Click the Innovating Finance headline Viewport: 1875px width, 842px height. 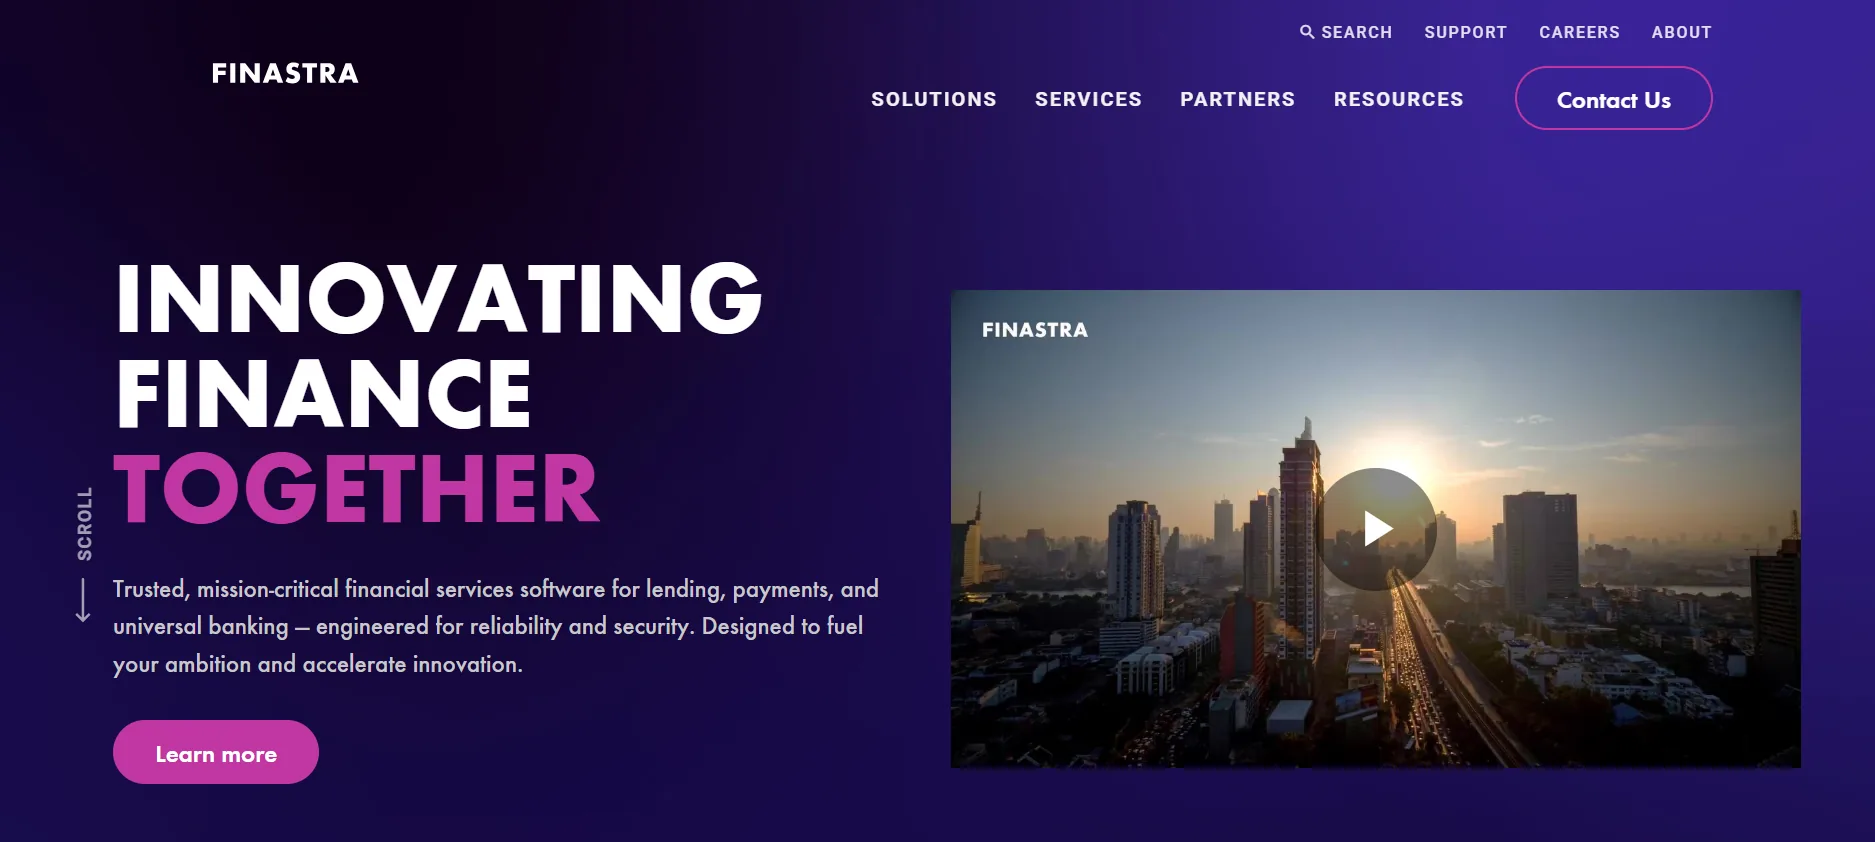click(438, 345)
